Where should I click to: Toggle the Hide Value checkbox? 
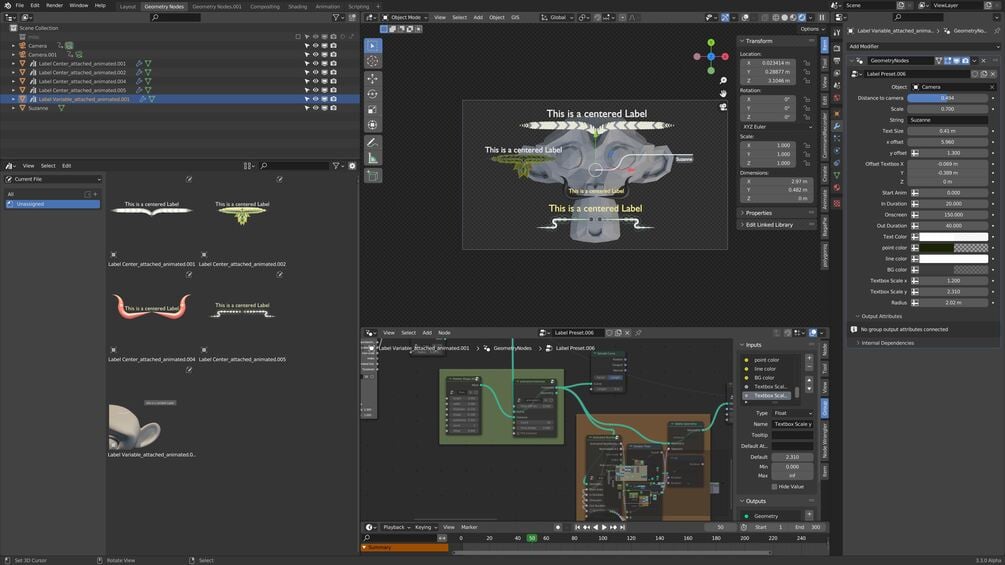[x=775, y=487]
